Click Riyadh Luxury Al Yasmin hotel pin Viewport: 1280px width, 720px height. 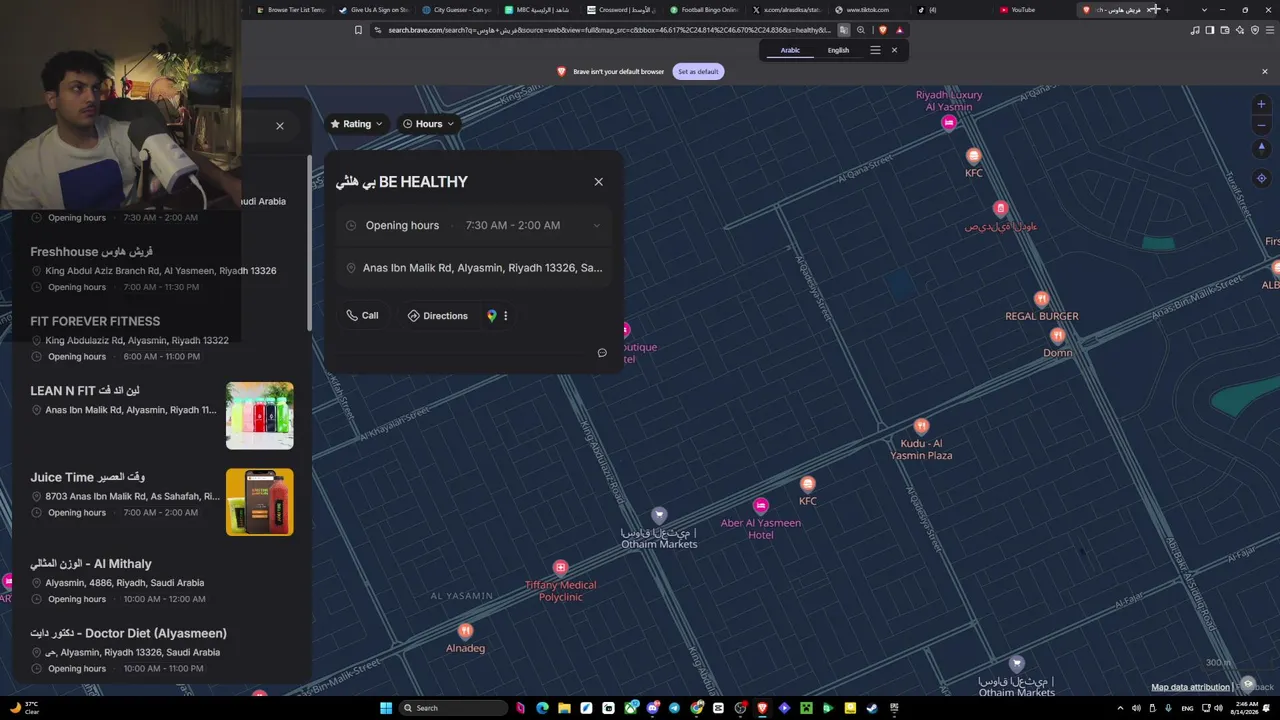(x=948, y=122)
